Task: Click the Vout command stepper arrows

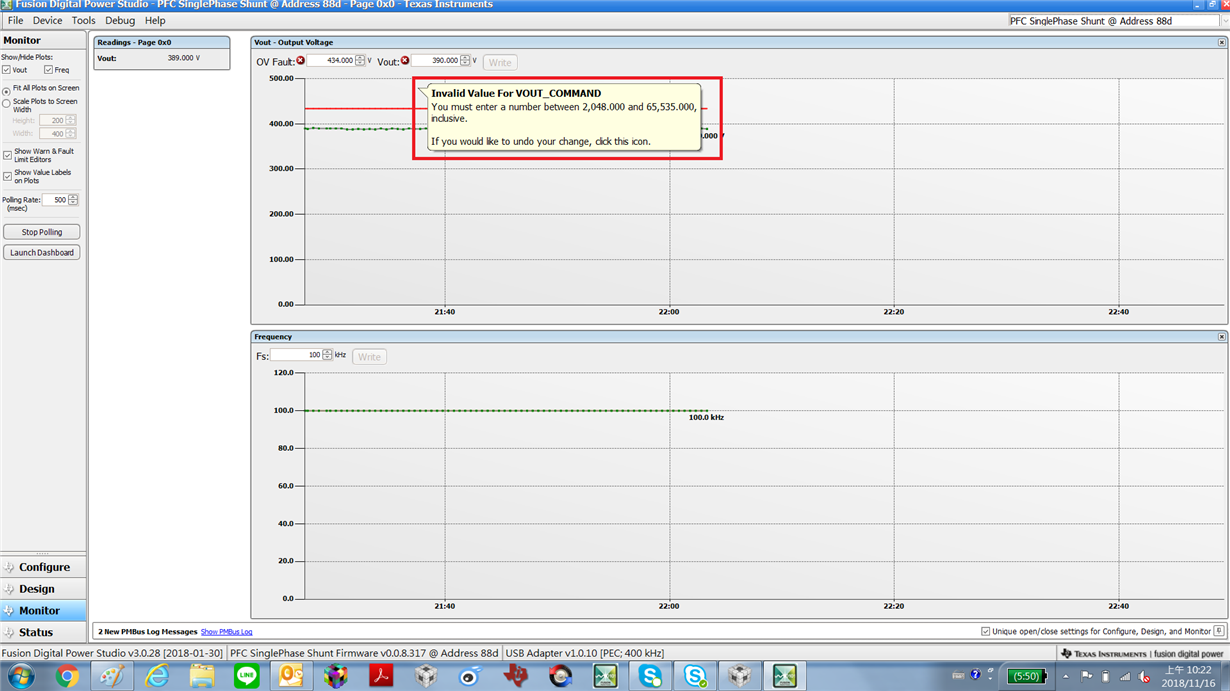Action: click(466, 61)
